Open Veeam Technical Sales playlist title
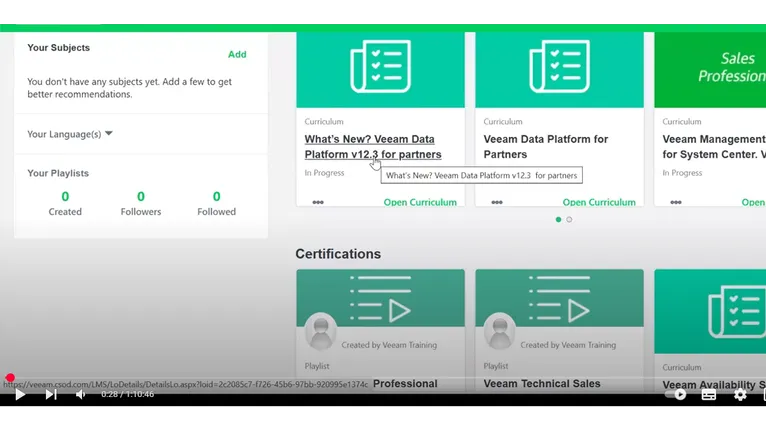The height and width of the screenshot is (431, 766). click(x=542, y=384)
